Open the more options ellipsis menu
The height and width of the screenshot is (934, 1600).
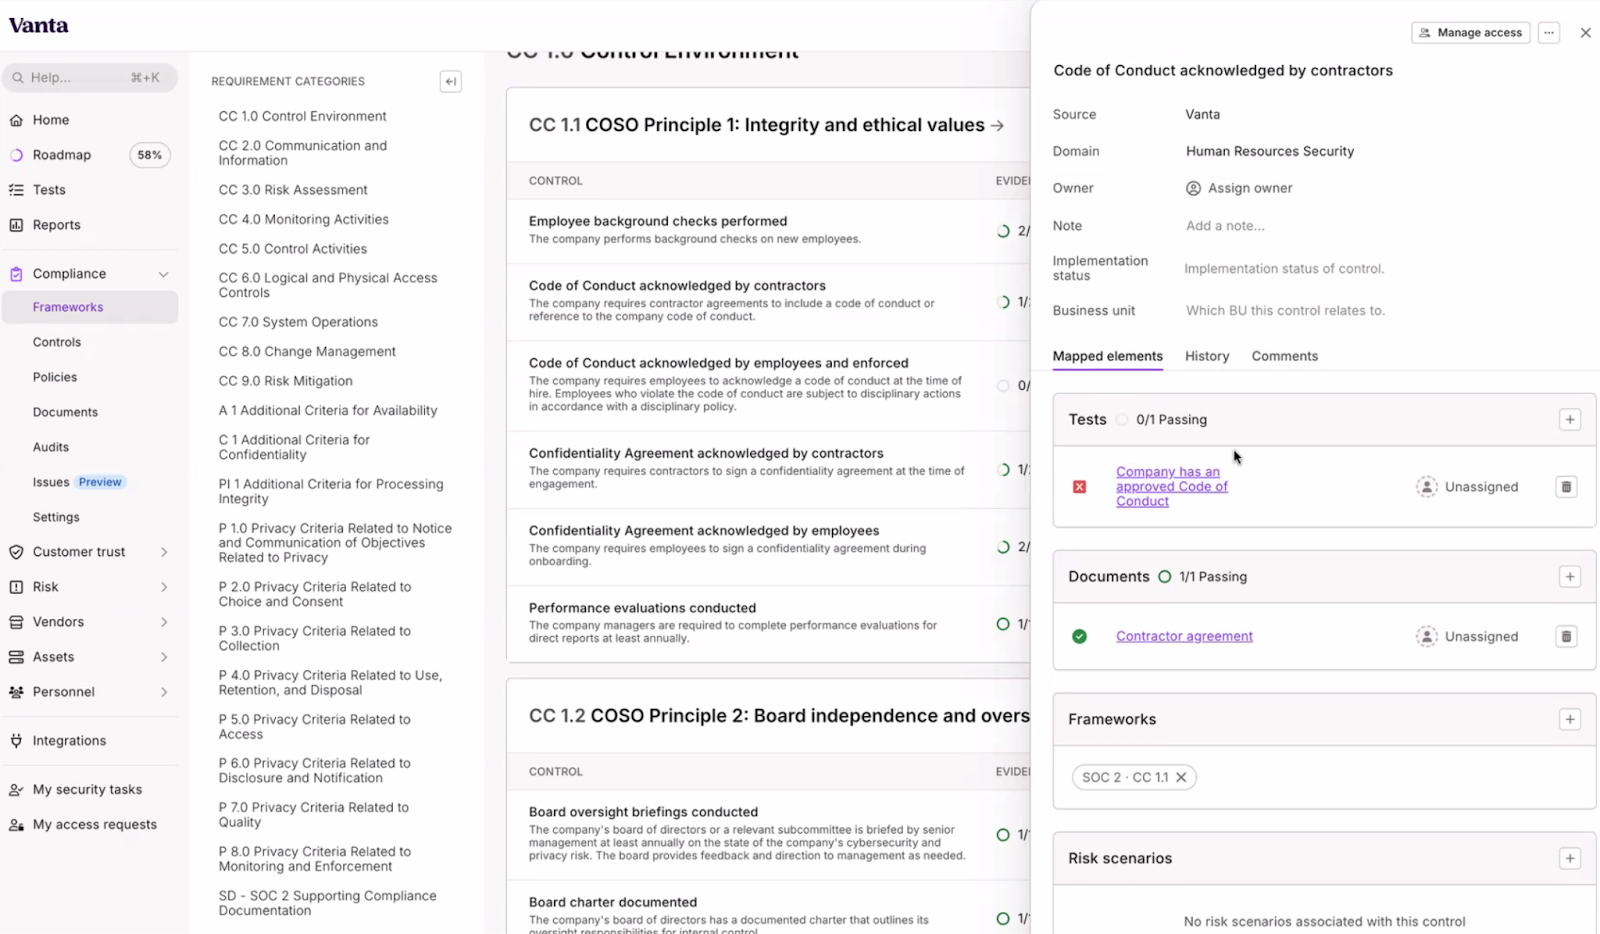coord(1549,33)
